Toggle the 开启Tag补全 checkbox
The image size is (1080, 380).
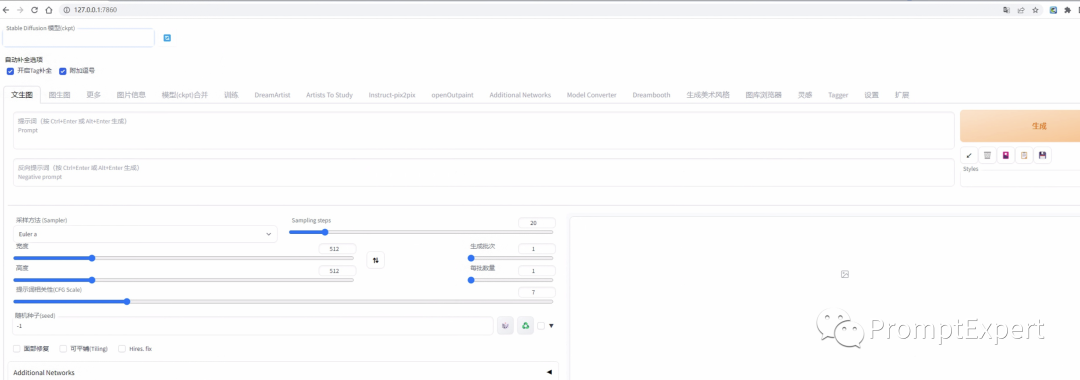pyautogui.click(x=10, y=71)
